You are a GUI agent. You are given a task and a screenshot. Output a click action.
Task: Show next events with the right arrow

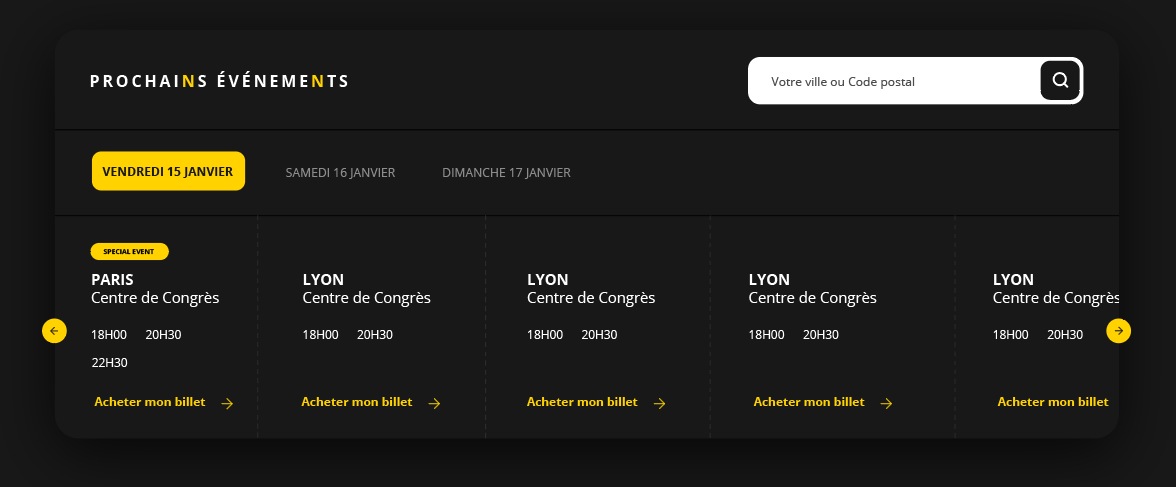pyautogui.click(x=1118, y=330)
